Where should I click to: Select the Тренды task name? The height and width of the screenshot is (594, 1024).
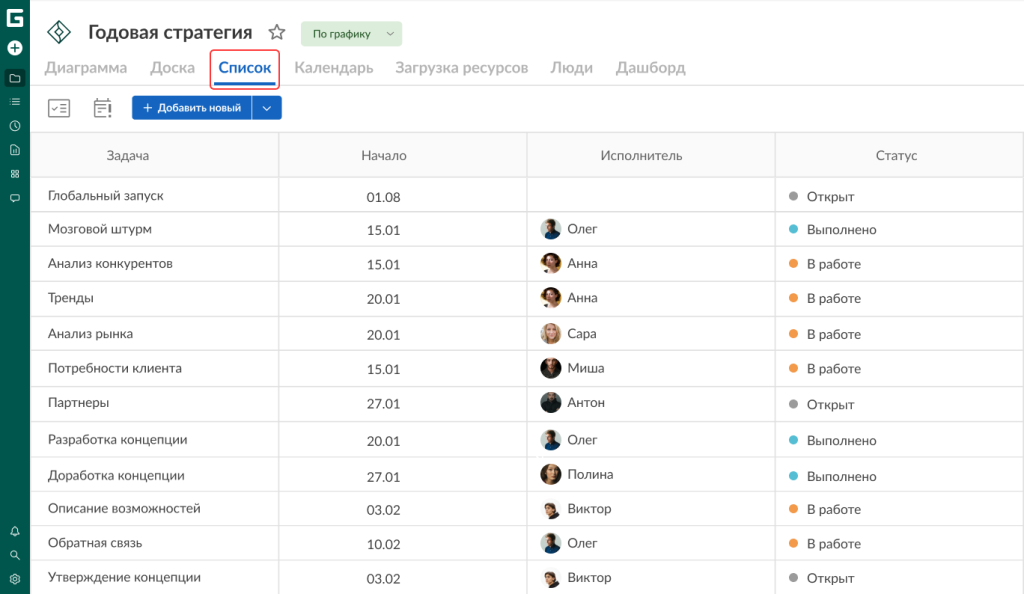tap(71, 298)
